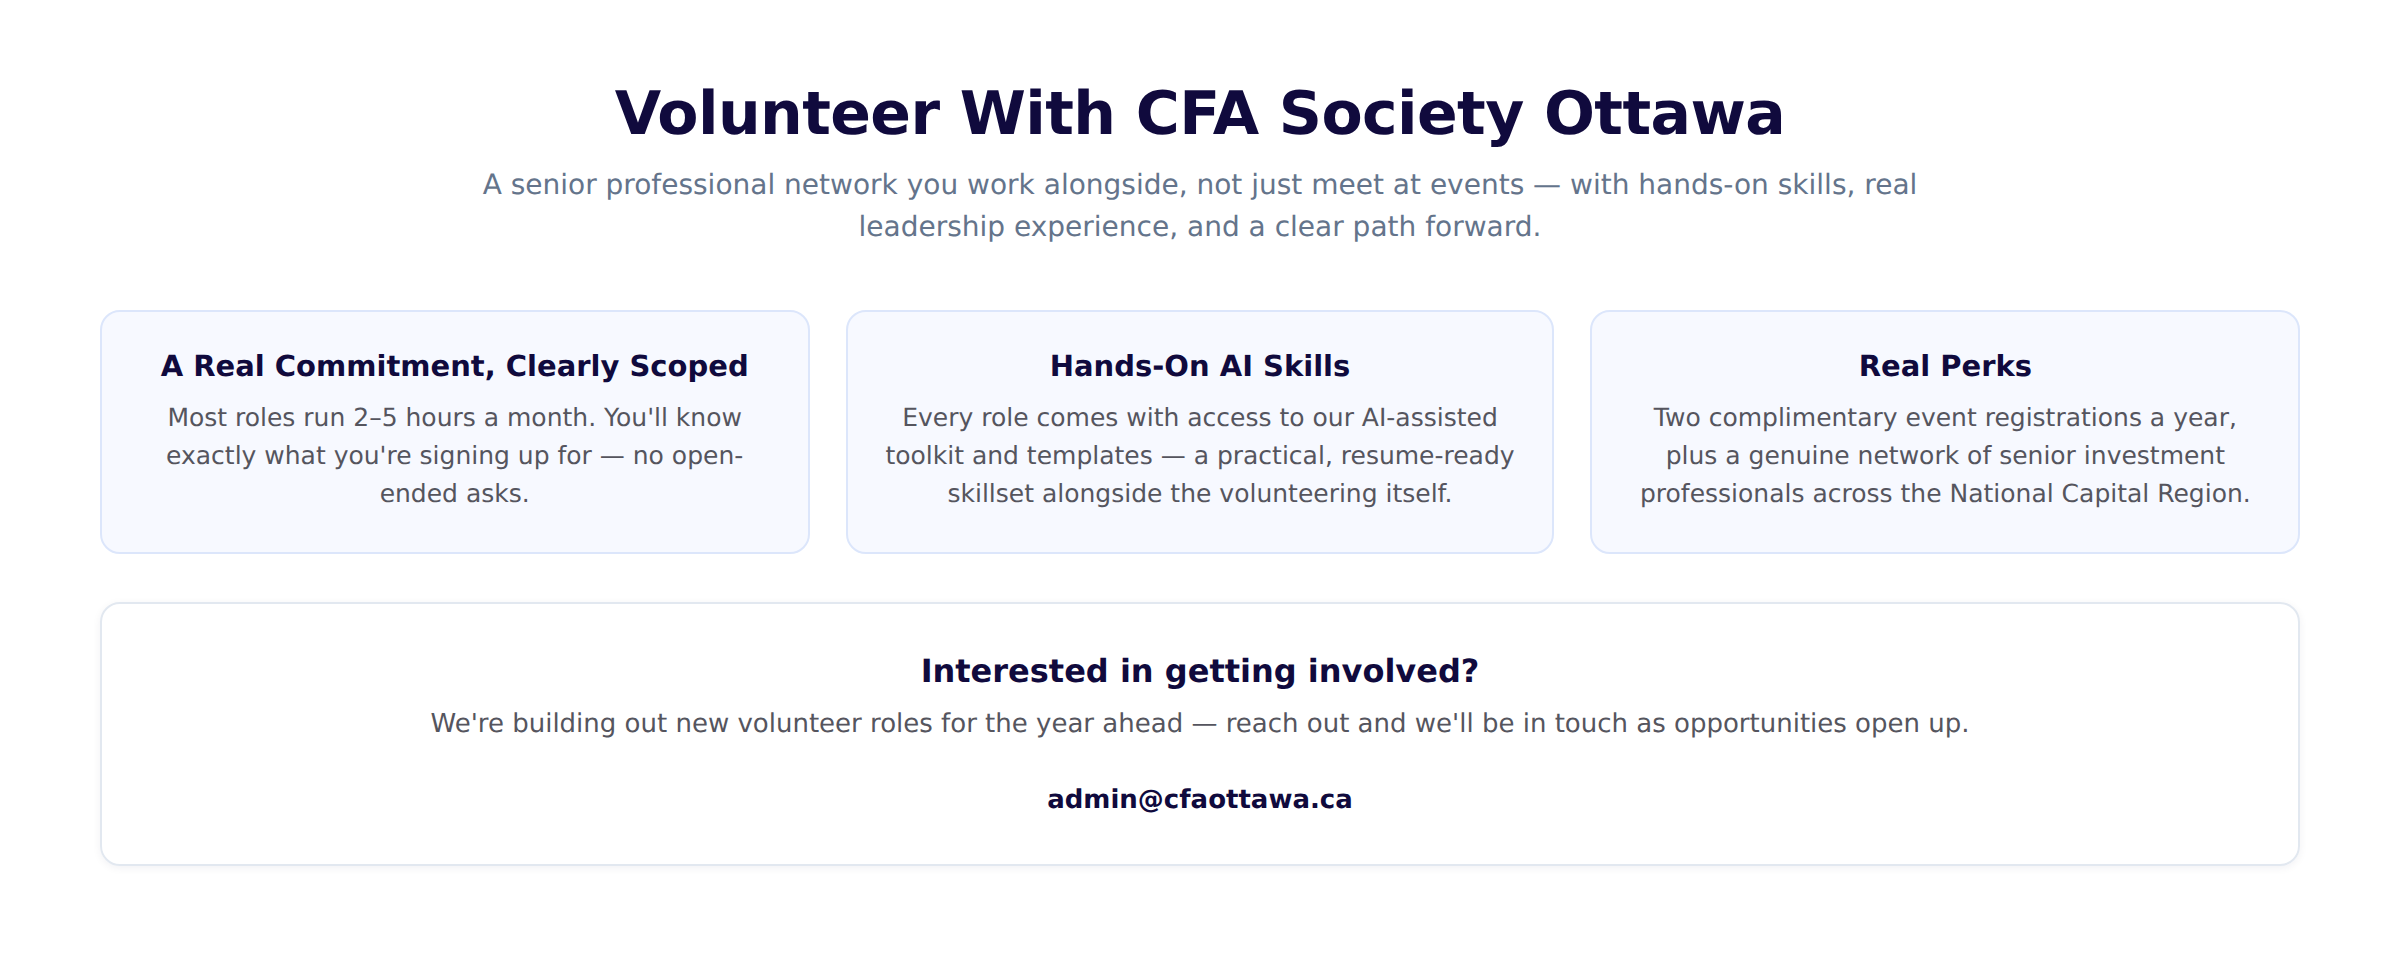The width and height of the screenshot is (2400, 966).
Task: Click the building out new volunteer roles text
Action: pyautogui.click(x=1199, y=723)
